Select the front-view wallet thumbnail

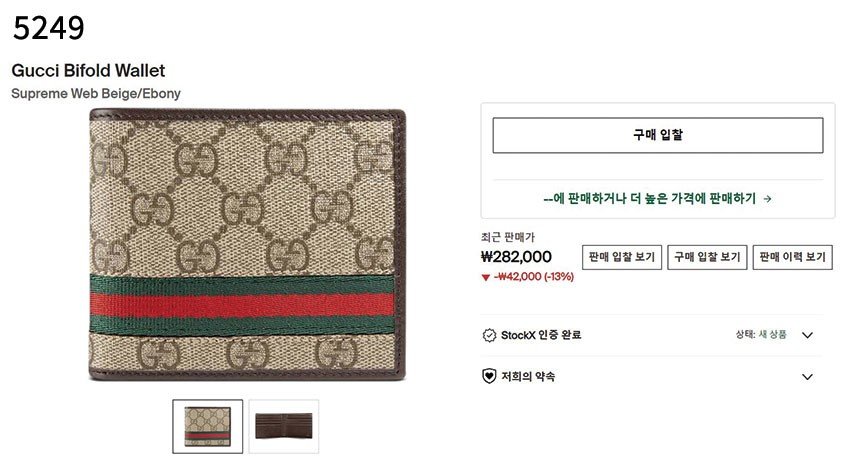(208, 425)
